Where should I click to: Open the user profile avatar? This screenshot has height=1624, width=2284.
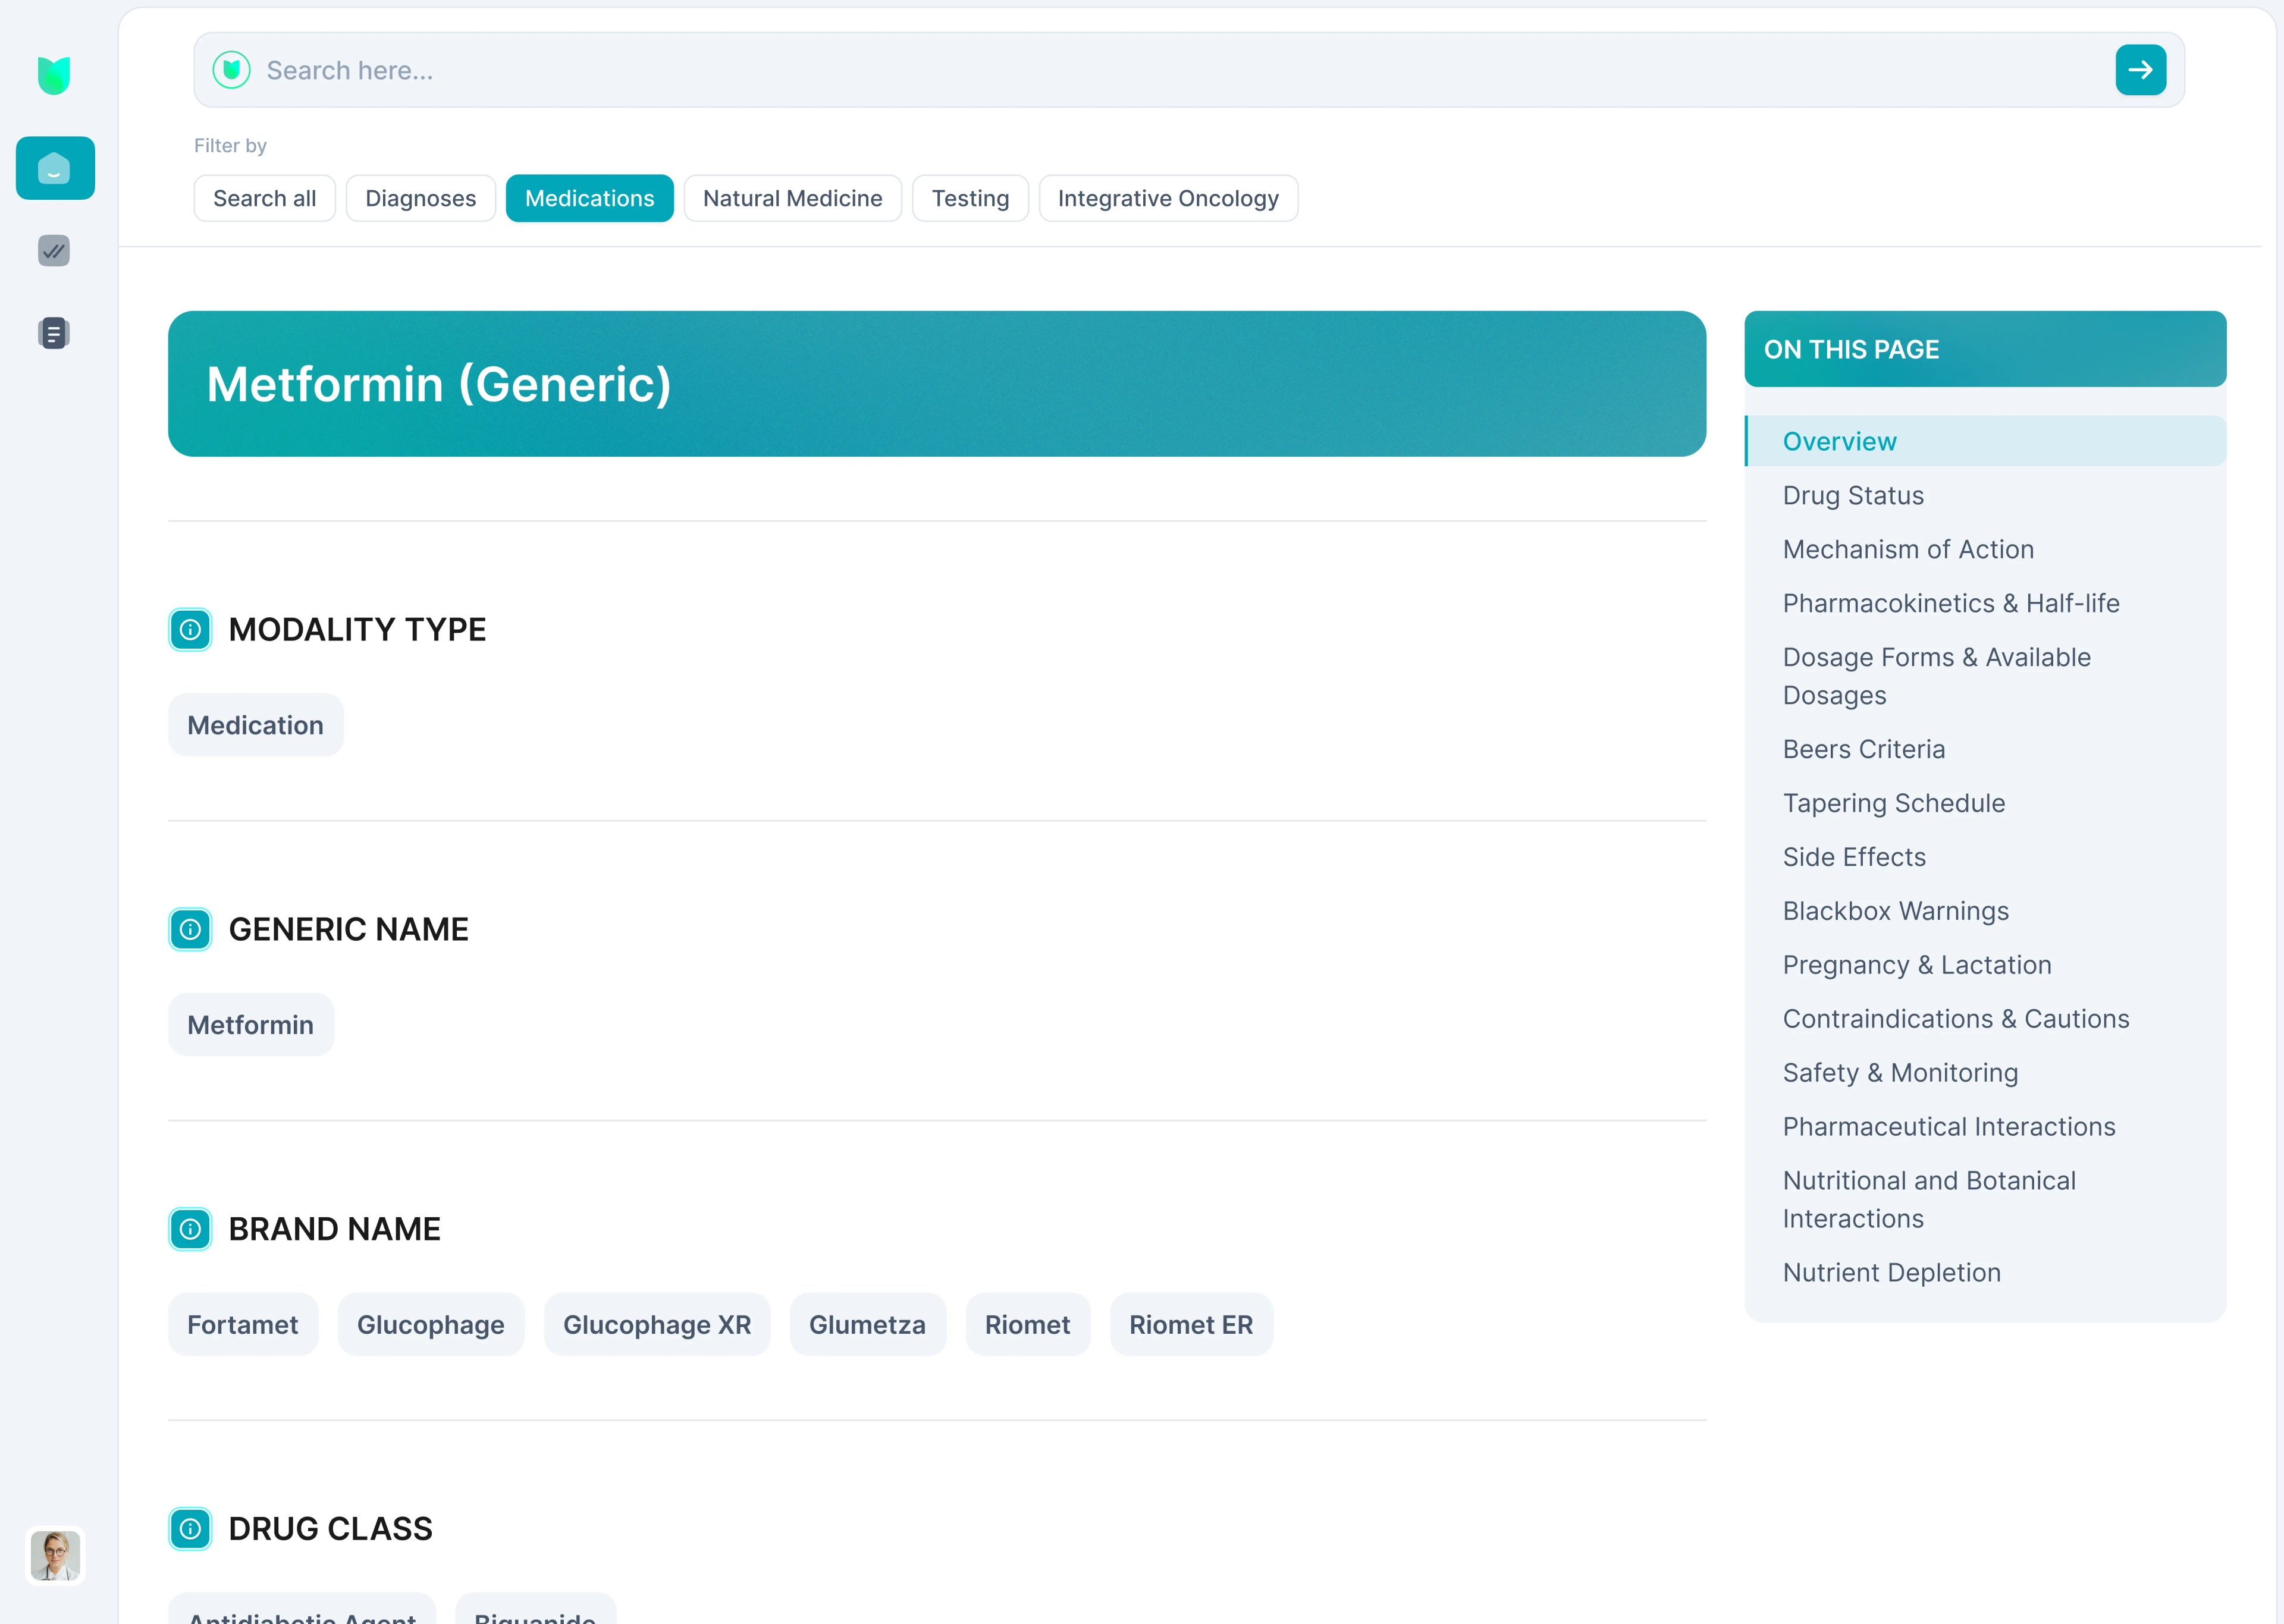(x=55, y=1556)
